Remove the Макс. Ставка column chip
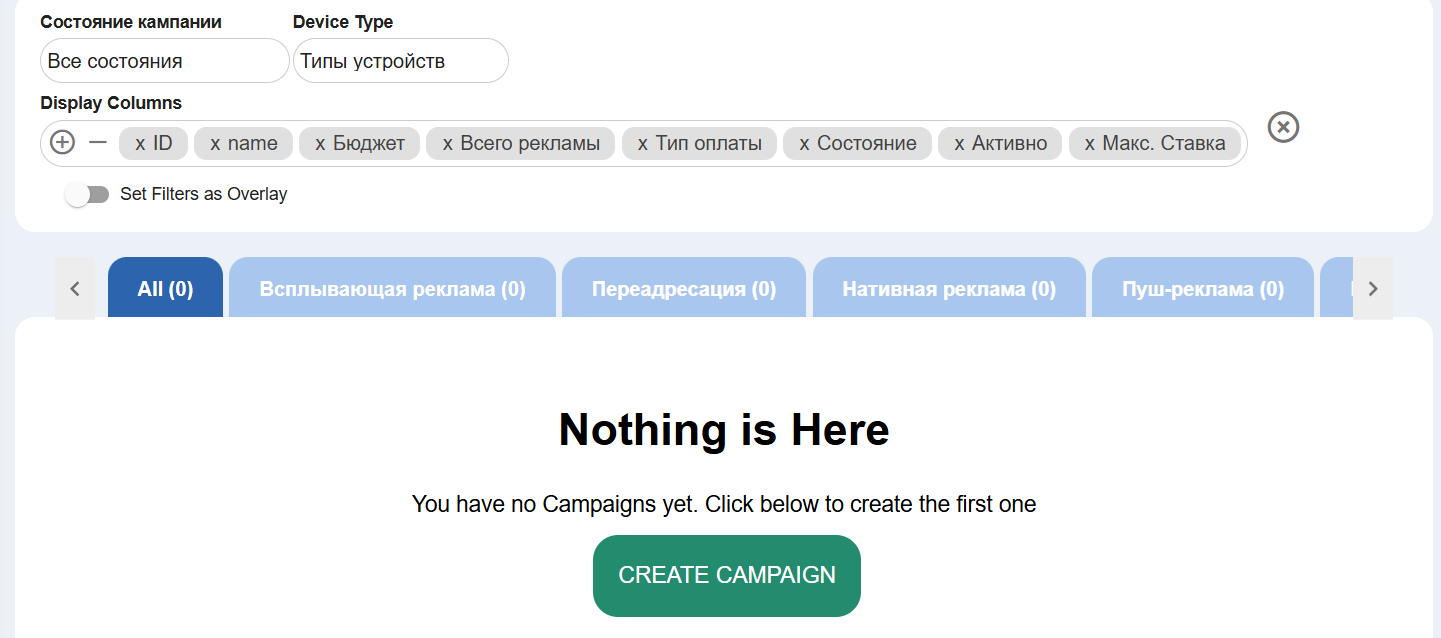Viewport: 1441px width, 638px height. pyautogui.click(x=1090, y=144)
